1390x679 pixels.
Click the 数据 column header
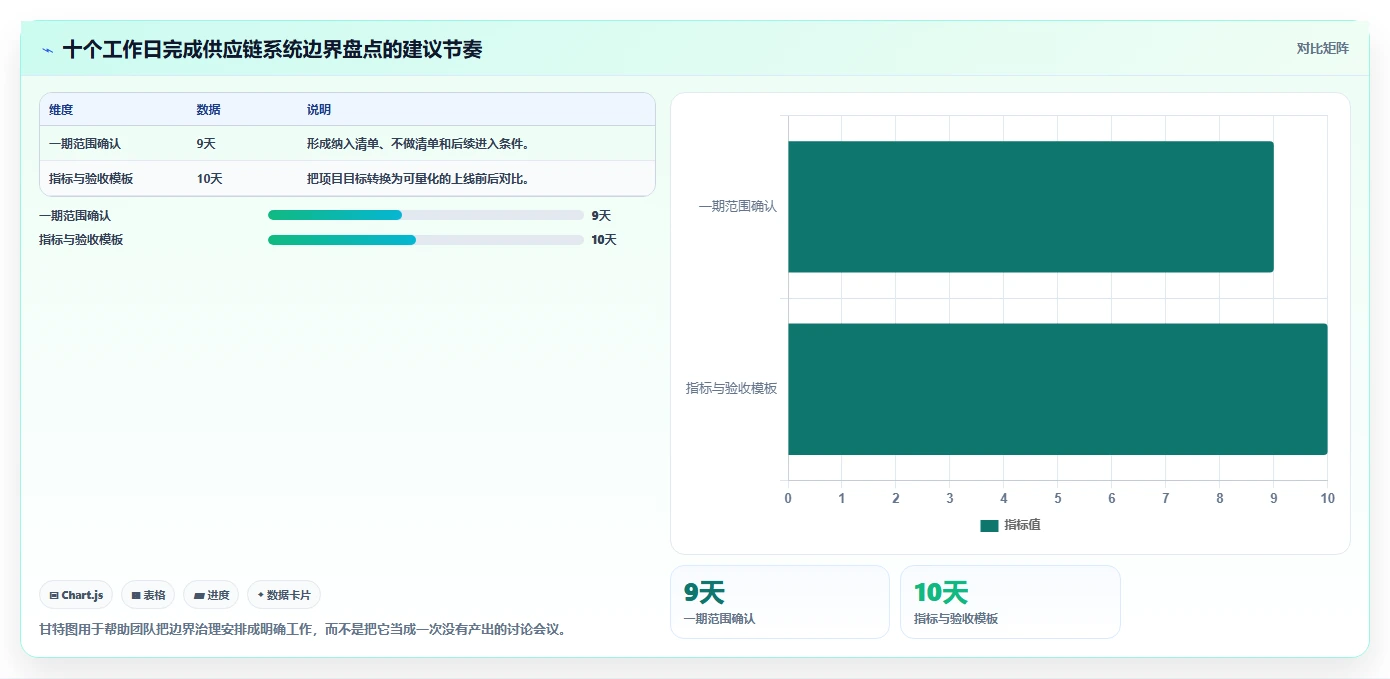pos(209,110)
